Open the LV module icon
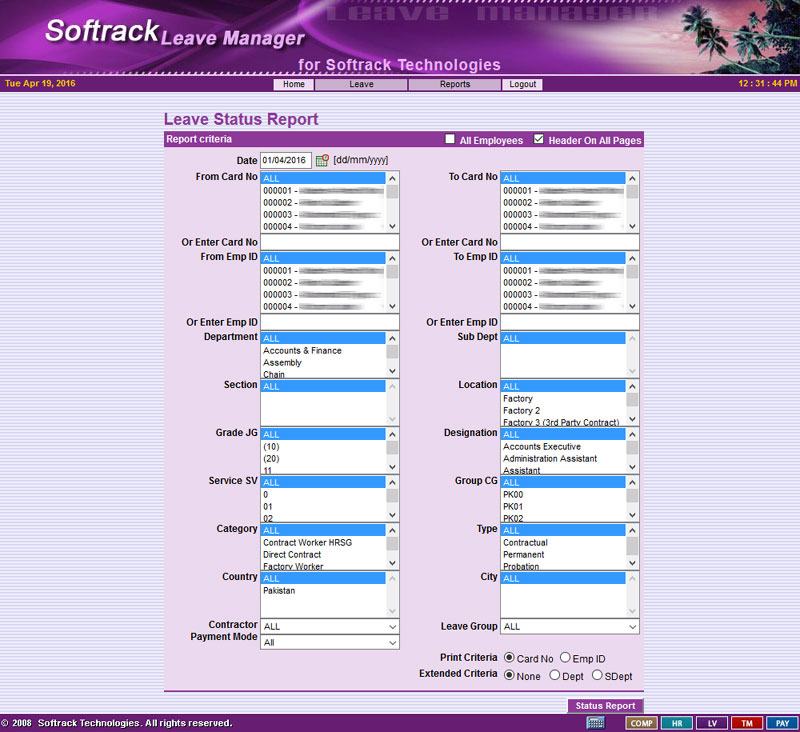Image resolution: width=800 pixels, height=732 pixels. (x=711, y=723)
